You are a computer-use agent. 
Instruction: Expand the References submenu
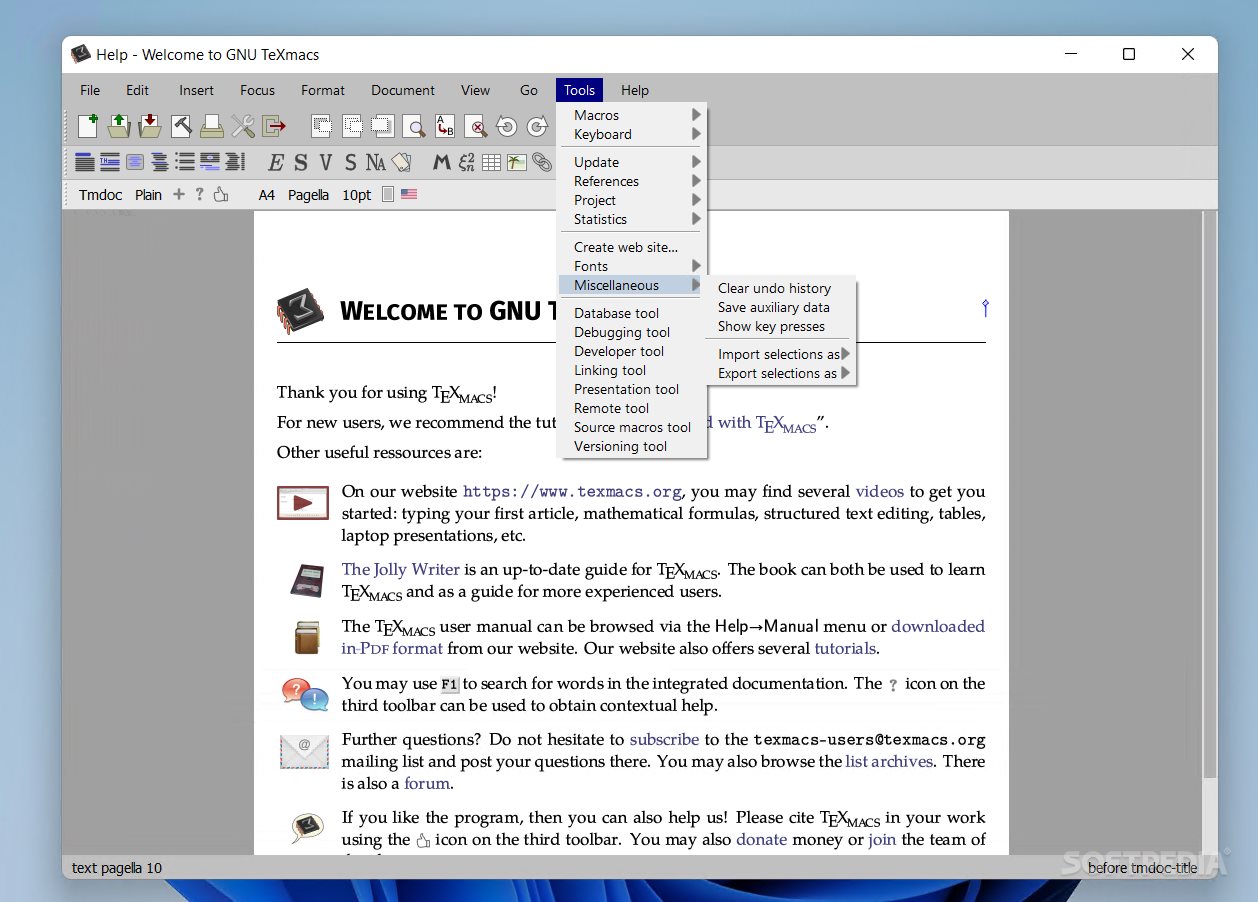point(632,181)
